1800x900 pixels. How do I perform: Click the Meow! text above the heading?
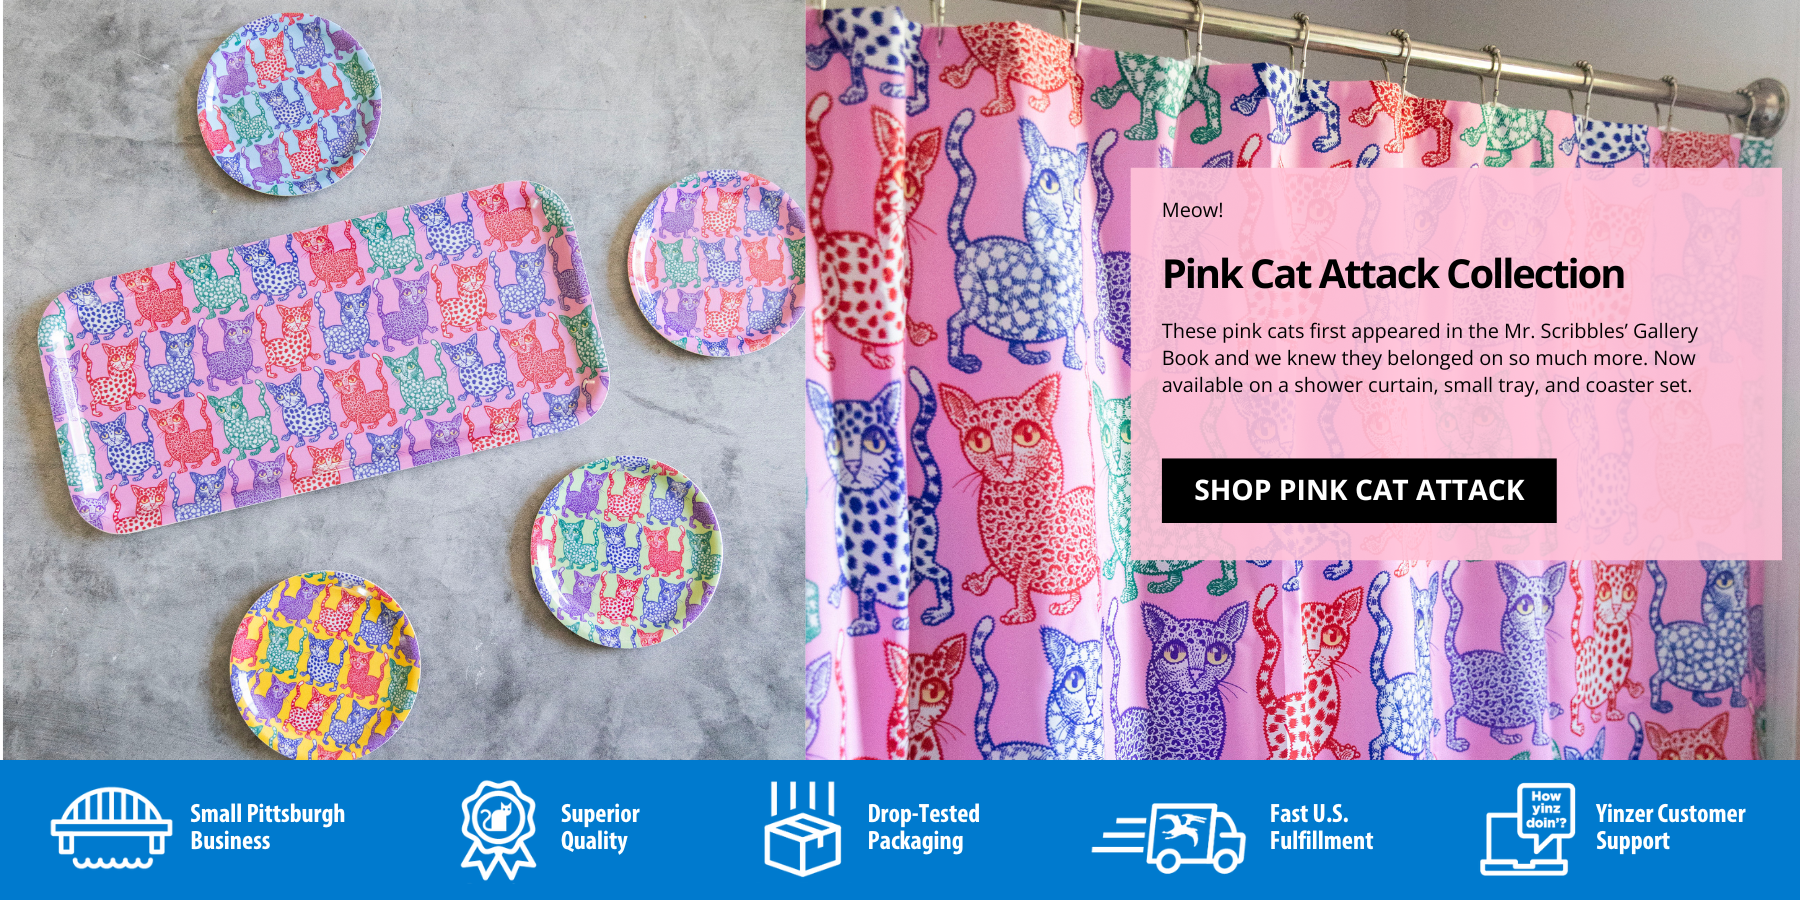[x=1192, y=210]
